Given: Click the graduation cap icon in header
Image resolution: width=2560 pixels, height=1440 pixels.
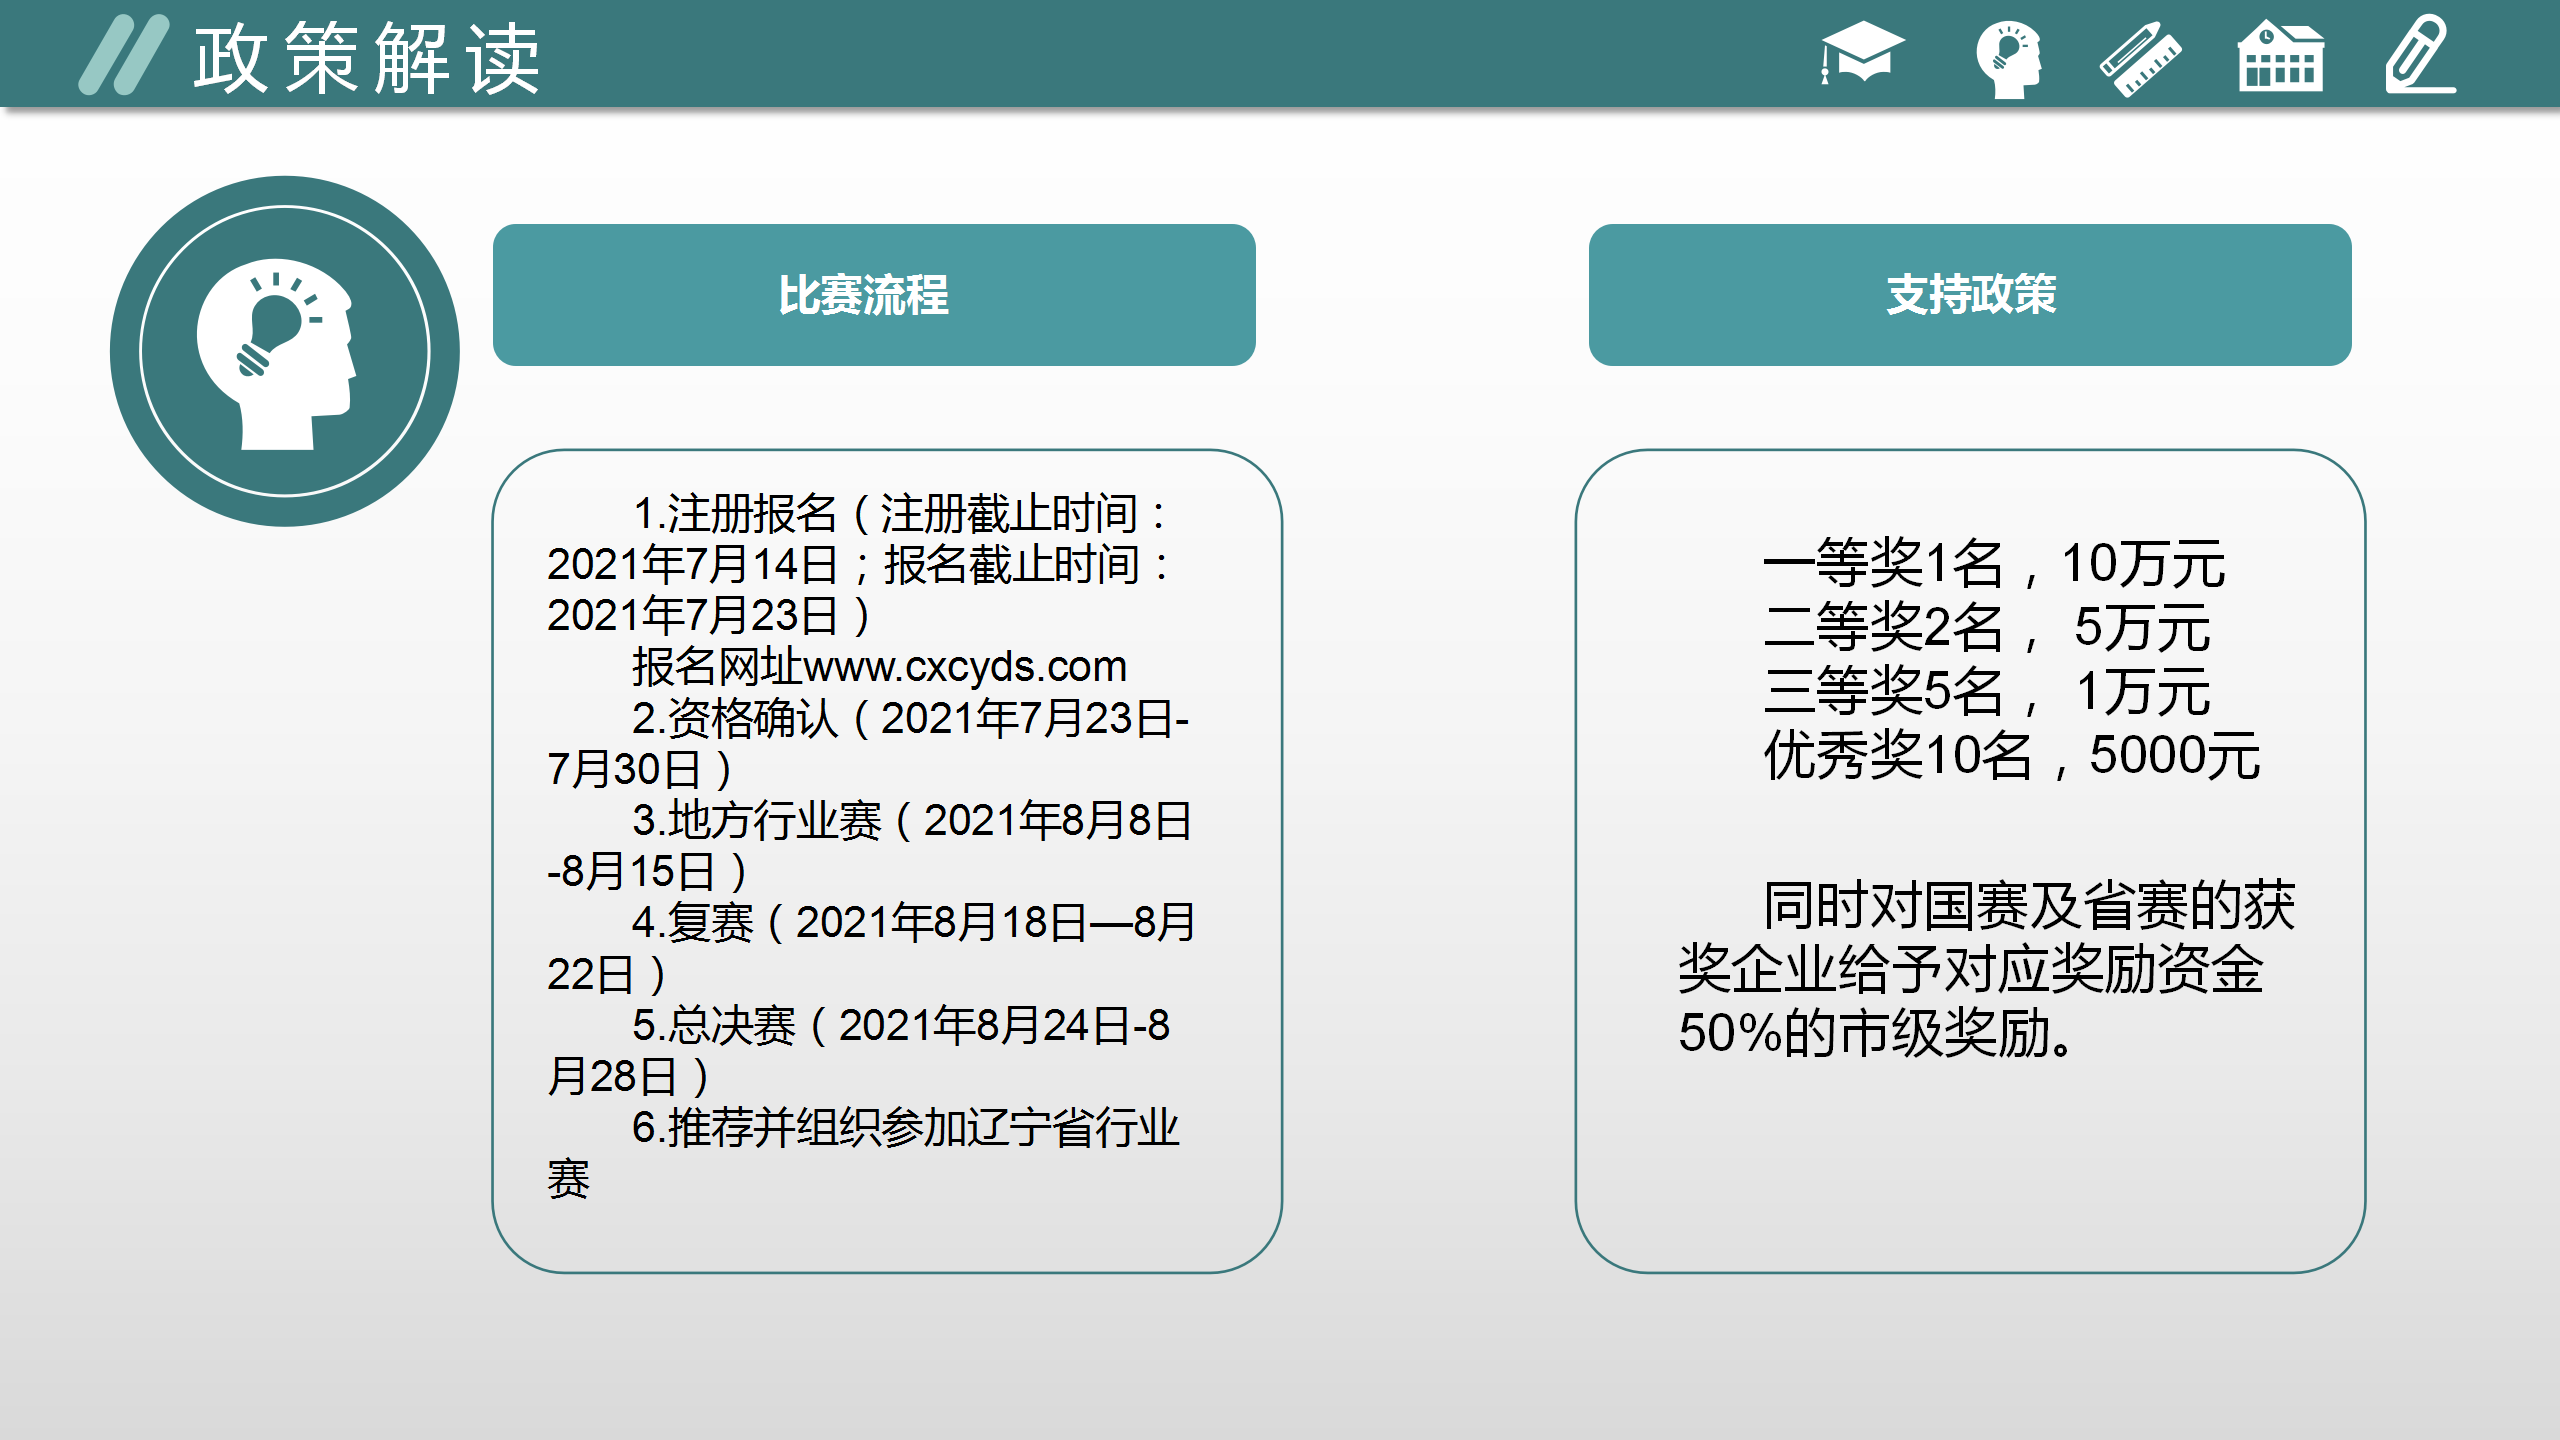Looking at the screenshot, I should tap(1861, 53).
